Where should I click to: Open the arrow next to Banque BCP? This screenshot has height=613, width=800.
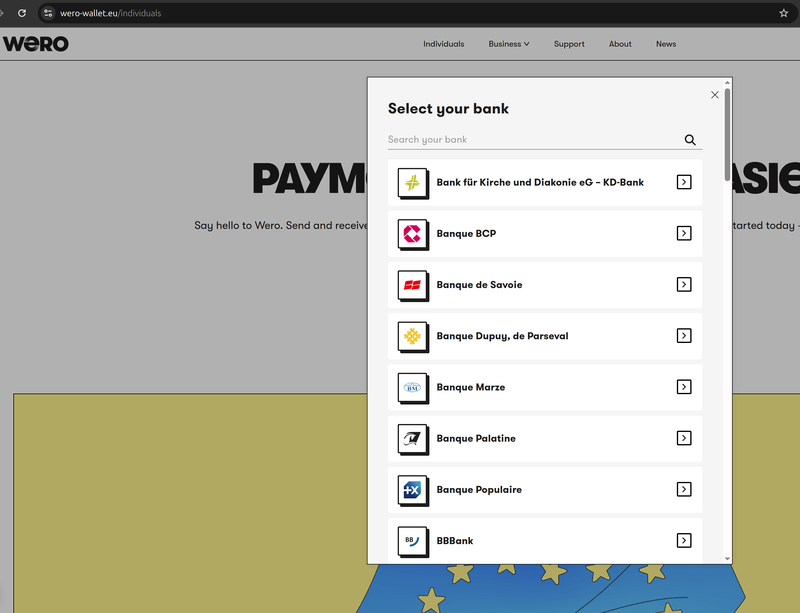[x=684, y=233]
